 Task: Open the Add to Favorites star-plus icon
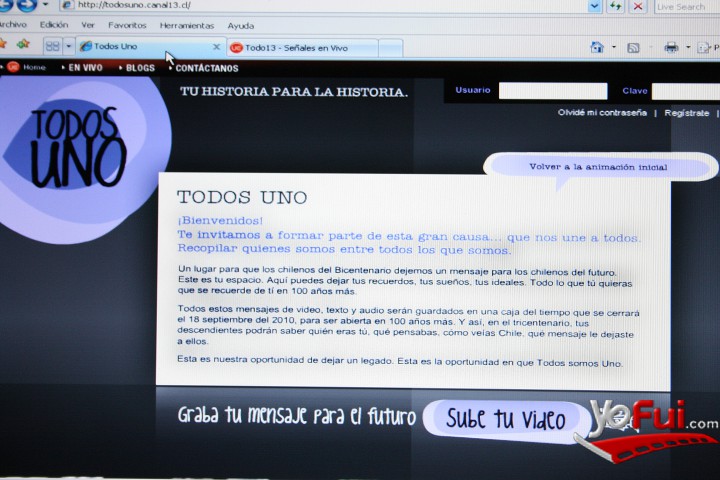click(x=22, y=44)
